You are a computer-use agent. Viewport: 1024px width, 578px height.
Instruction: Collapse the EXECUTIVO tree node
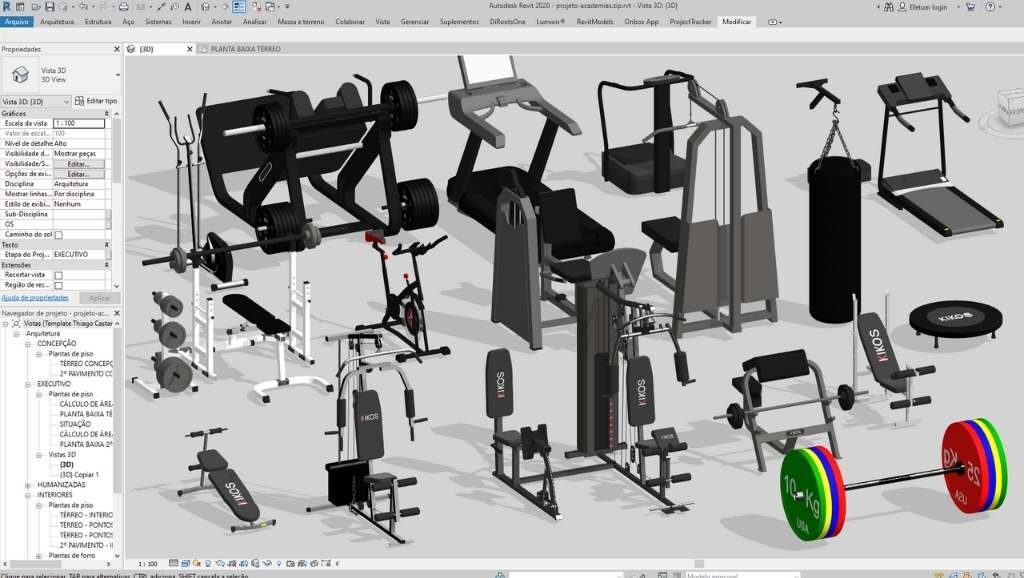pos(28,384)
